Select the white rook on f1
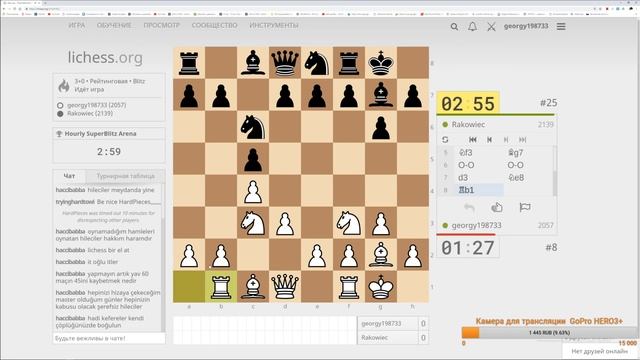The height and width of the screenshot is (360, 640). pyautogui.click(x=349, y=287)
